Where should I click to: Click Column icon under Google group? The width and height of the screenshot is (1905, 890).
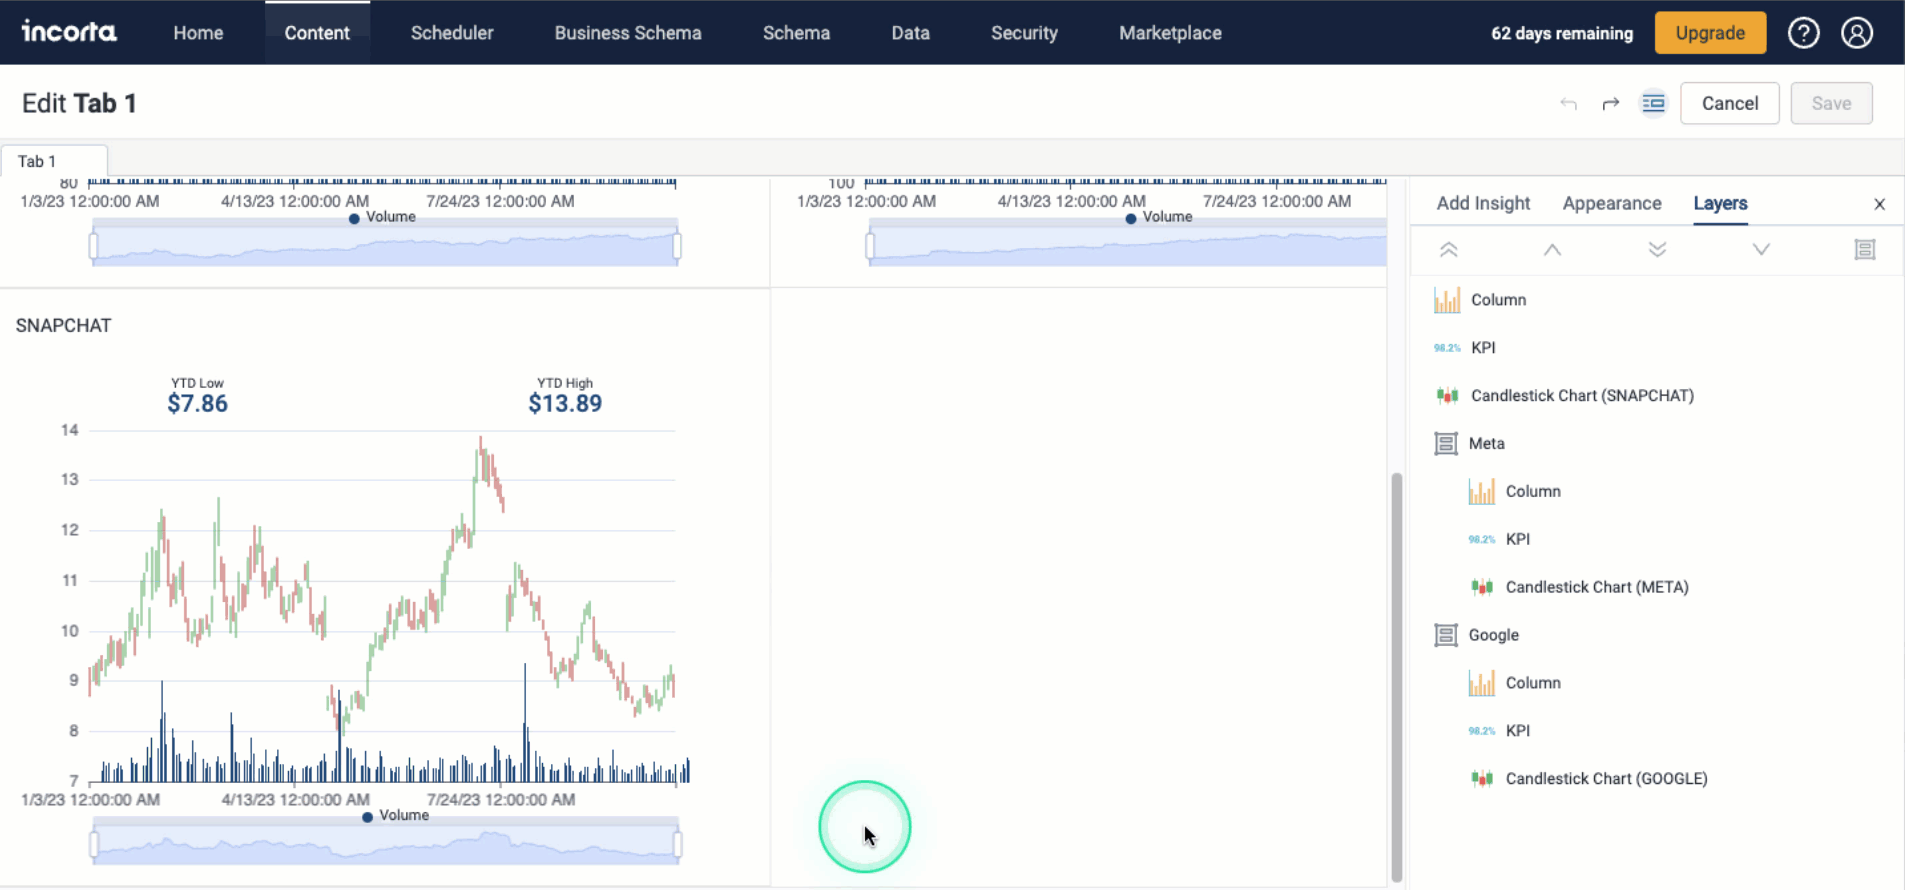coord(1482,683)
